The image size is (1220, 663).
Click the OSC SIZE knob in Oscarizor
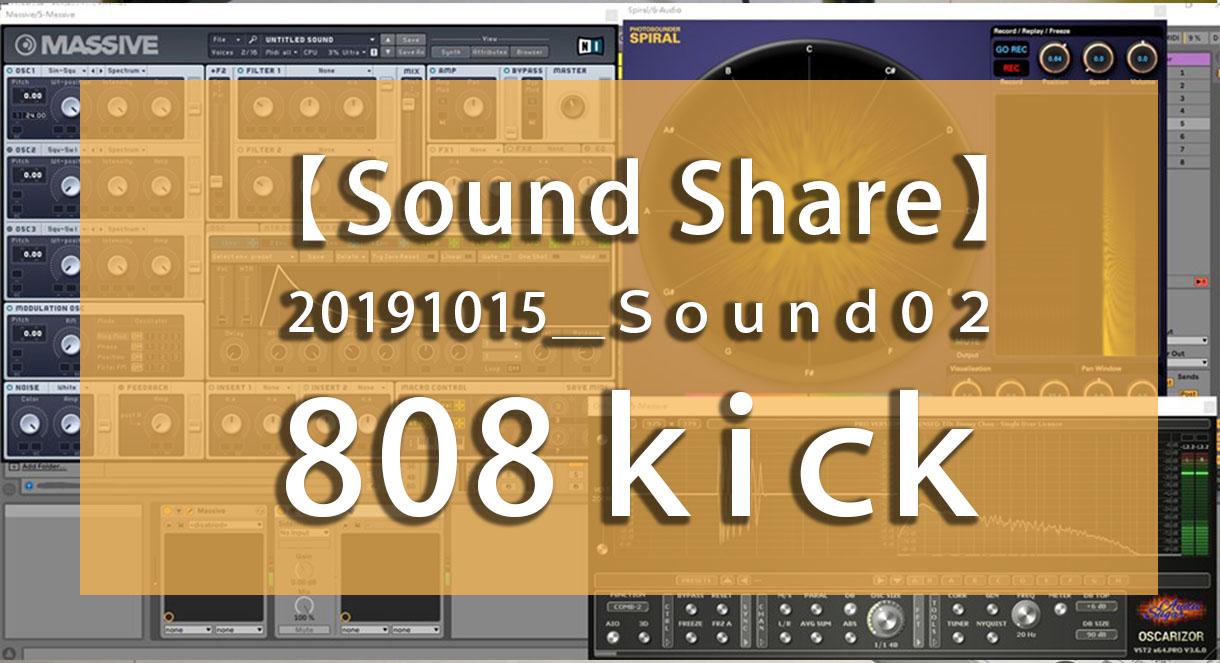click(x=885, y=618)
